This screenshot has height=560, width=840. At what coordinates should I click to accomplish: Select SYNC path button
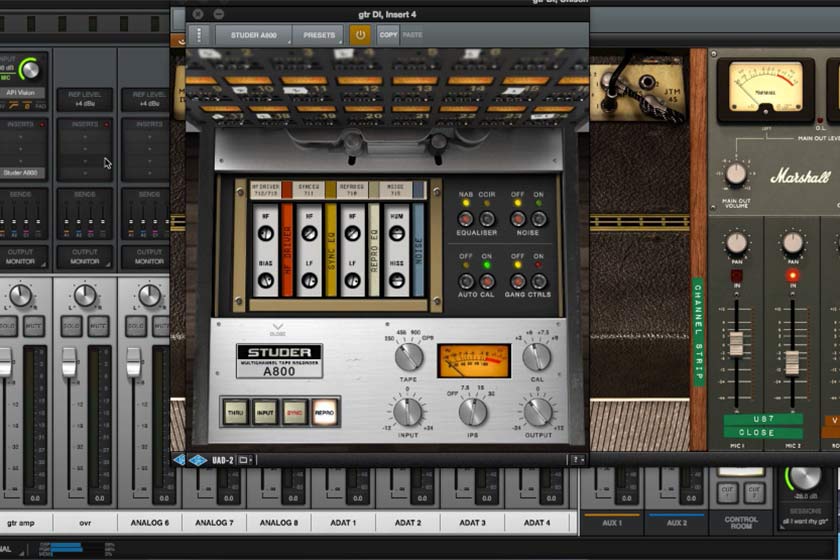[x=294, y=413]
